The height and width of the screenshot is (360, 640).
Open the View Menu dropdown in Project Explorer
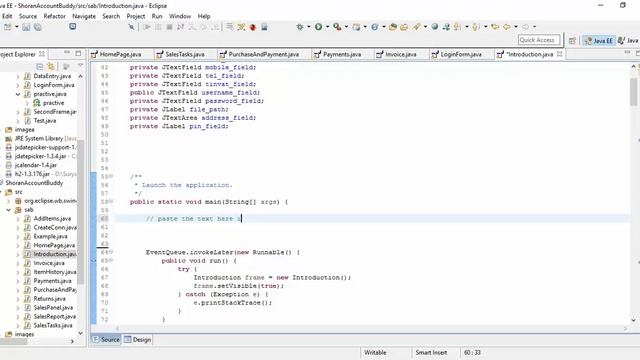click(x=80, y=66)
